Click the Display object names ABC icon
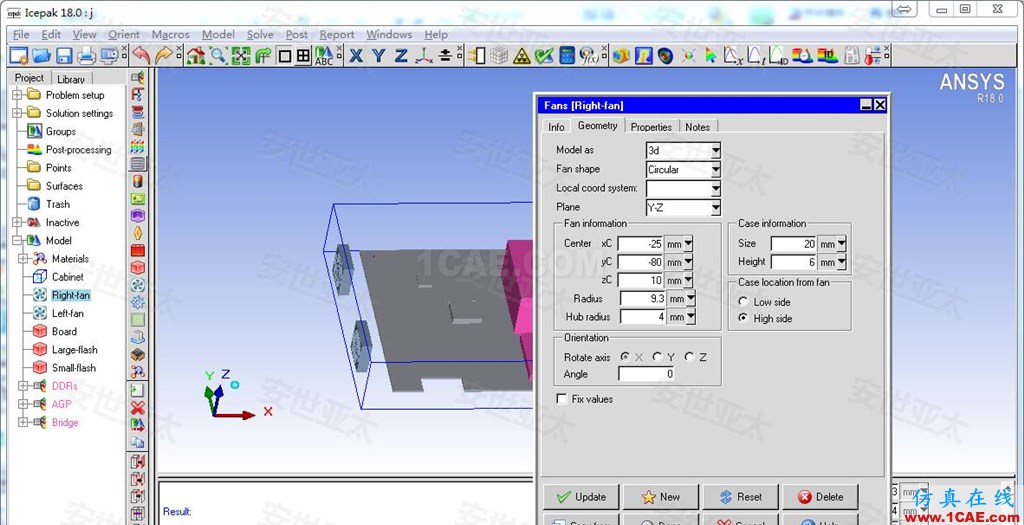This screenshot has height=525, width=1024. coord(324,56)
